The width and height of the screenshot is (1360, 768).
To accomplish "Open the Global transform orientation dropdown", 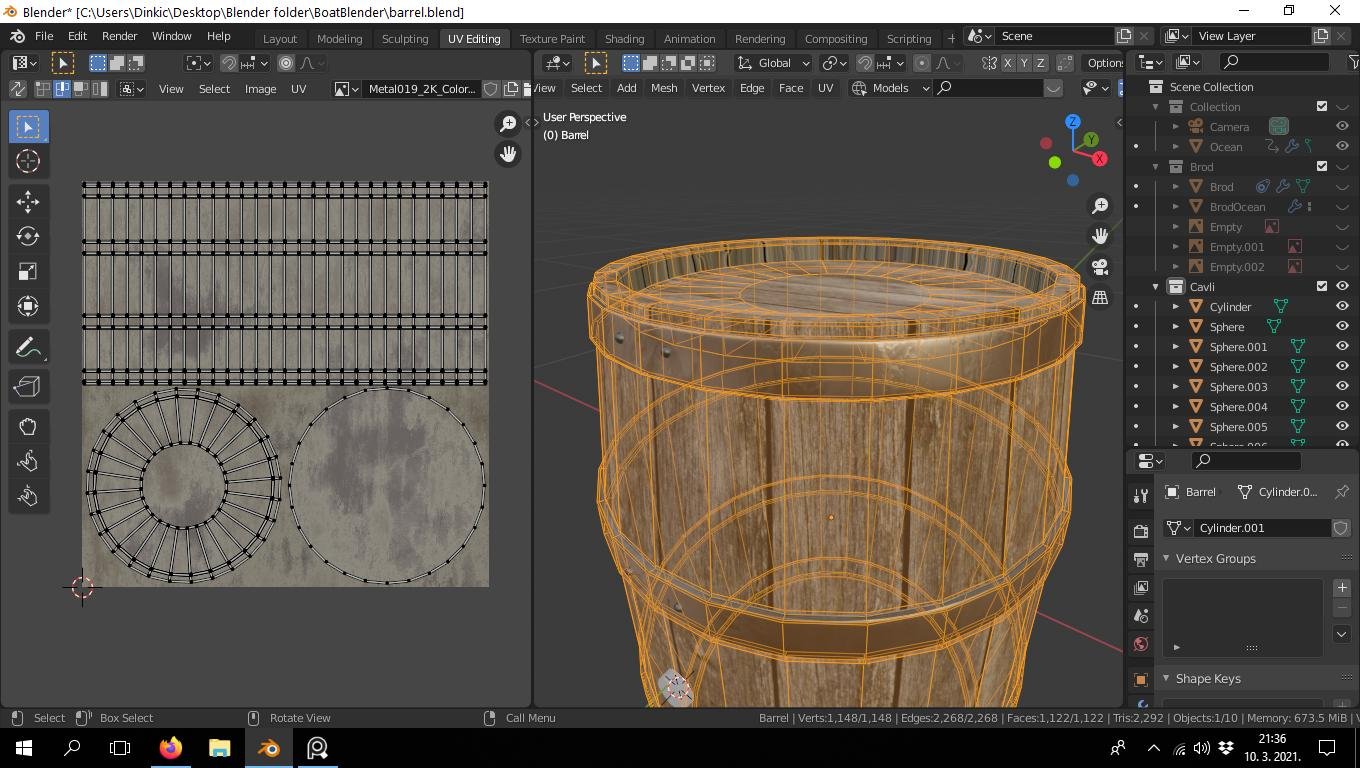I will pos(774,63).
